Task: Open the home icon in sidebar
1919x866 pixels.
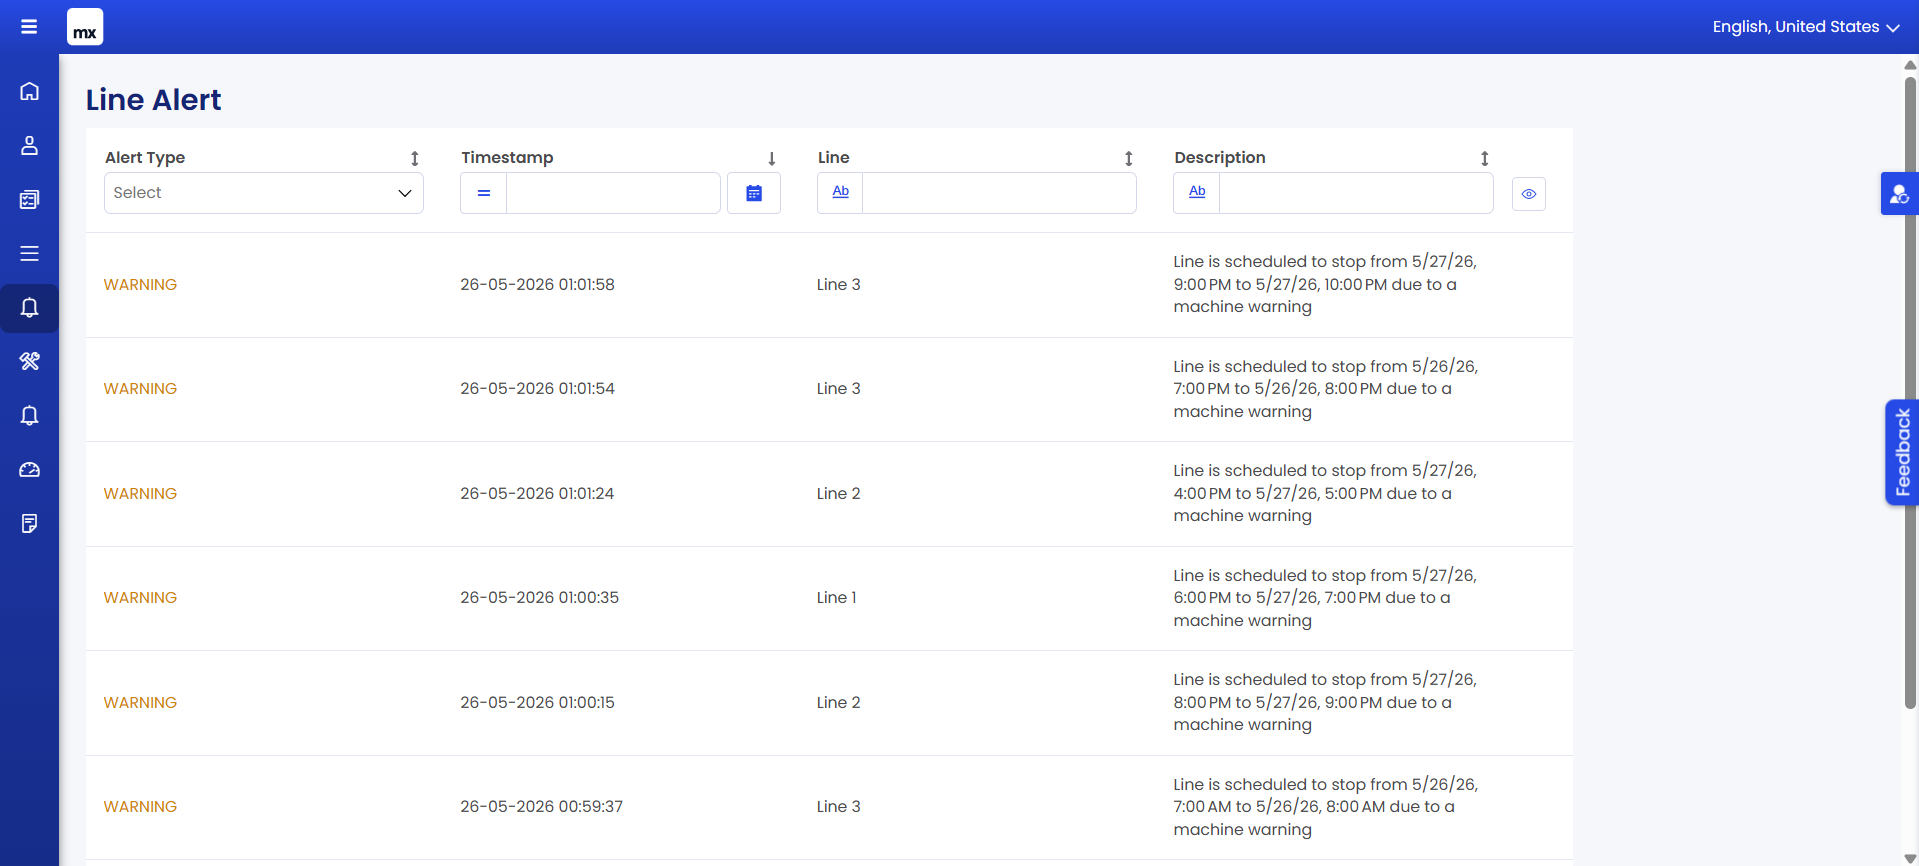Action: 29,91
